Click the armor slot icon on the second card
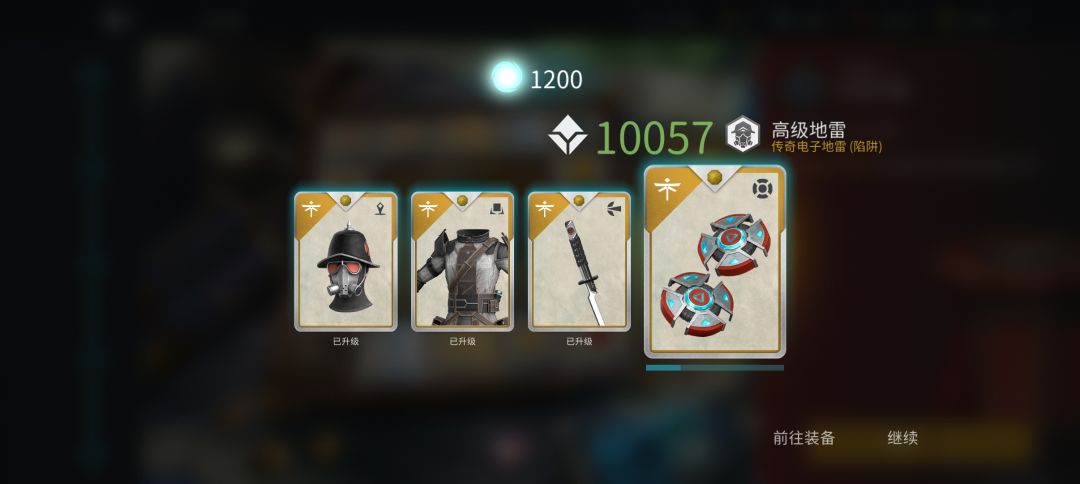Viewport: 1080px width, 484px height. pos(497,207)
